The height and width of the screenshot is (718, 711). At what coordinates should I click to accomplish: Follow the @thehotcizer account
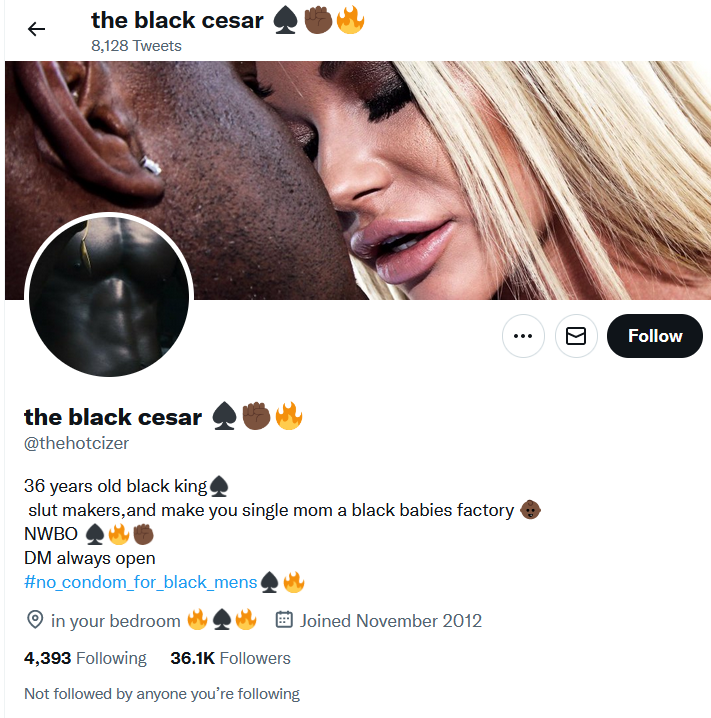point(655,336)
